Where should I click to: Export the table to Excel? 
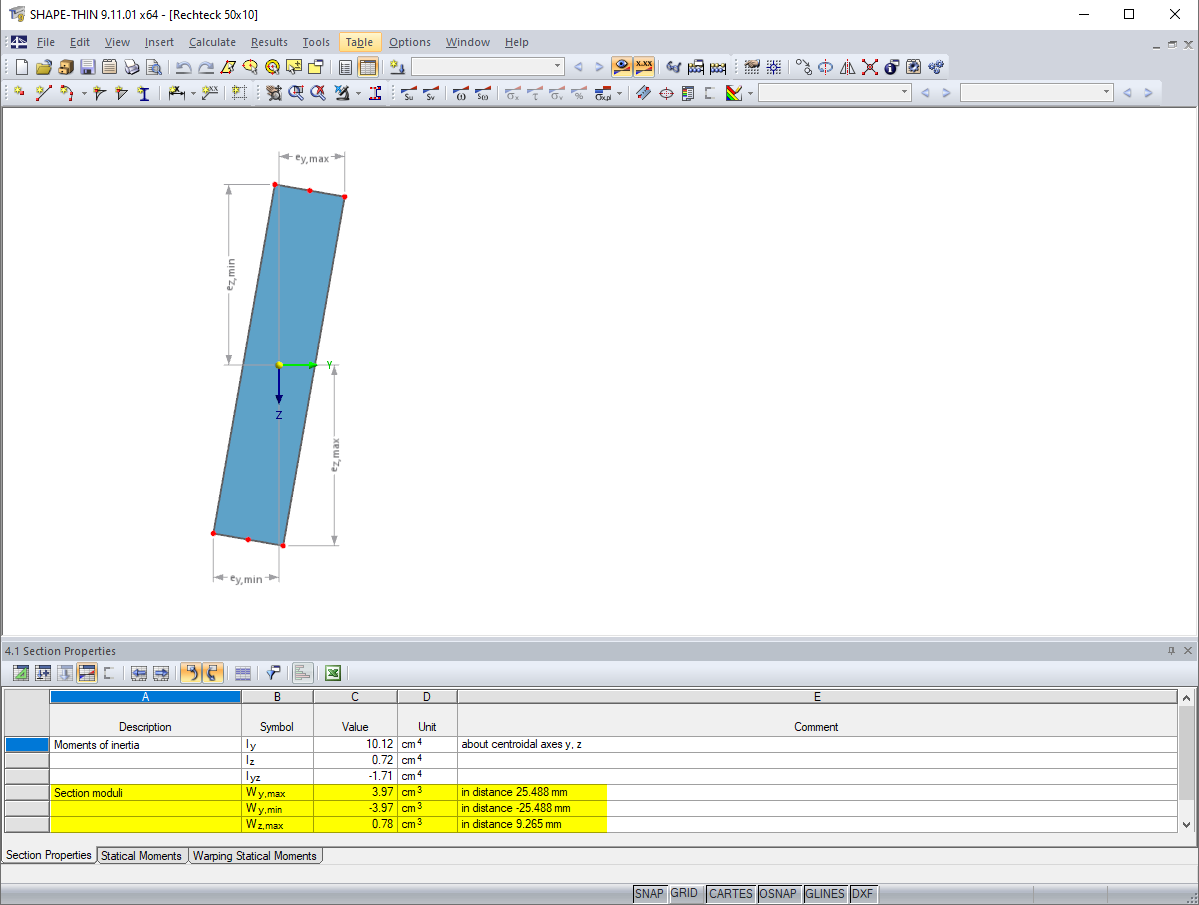pyautogui.click(x=332, y=673)
